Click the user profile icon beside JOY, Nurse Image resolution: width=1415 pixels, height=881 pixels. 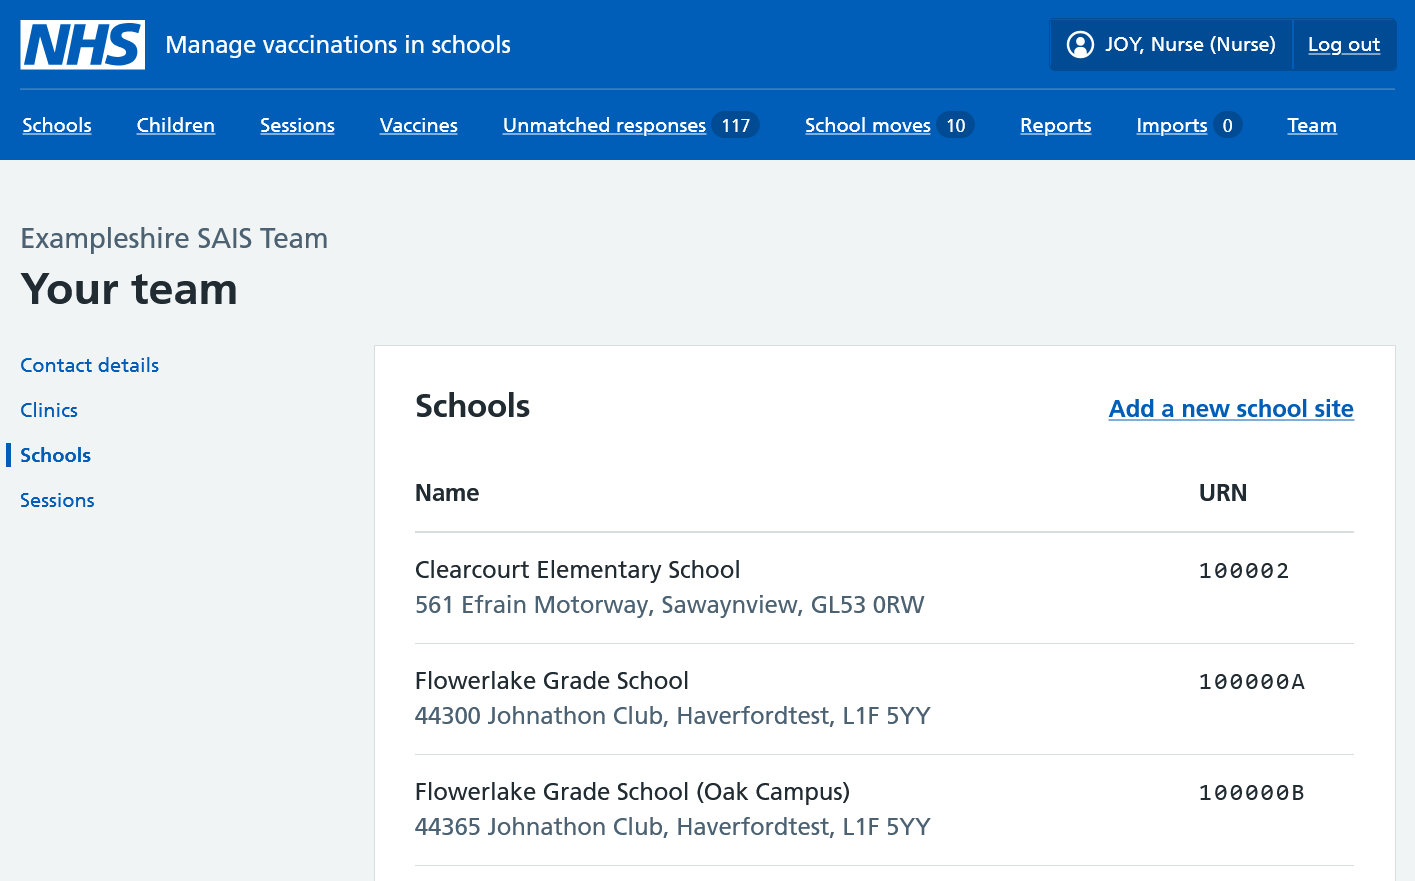point(1080,44)
